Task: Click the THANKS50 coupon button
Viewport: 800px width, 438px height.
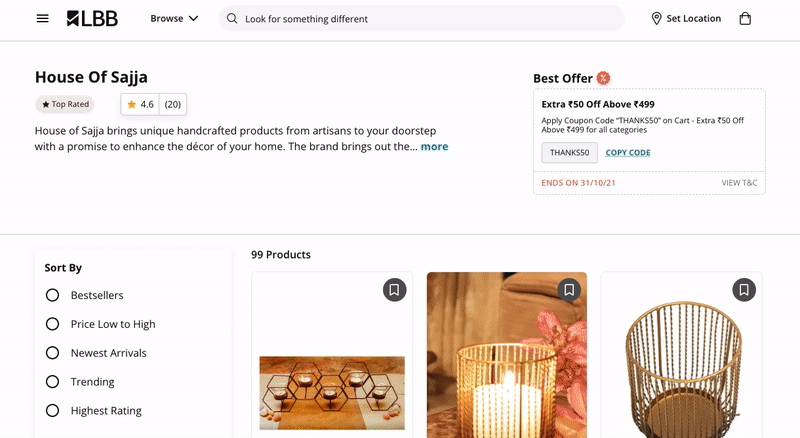Action: [570, 153]
